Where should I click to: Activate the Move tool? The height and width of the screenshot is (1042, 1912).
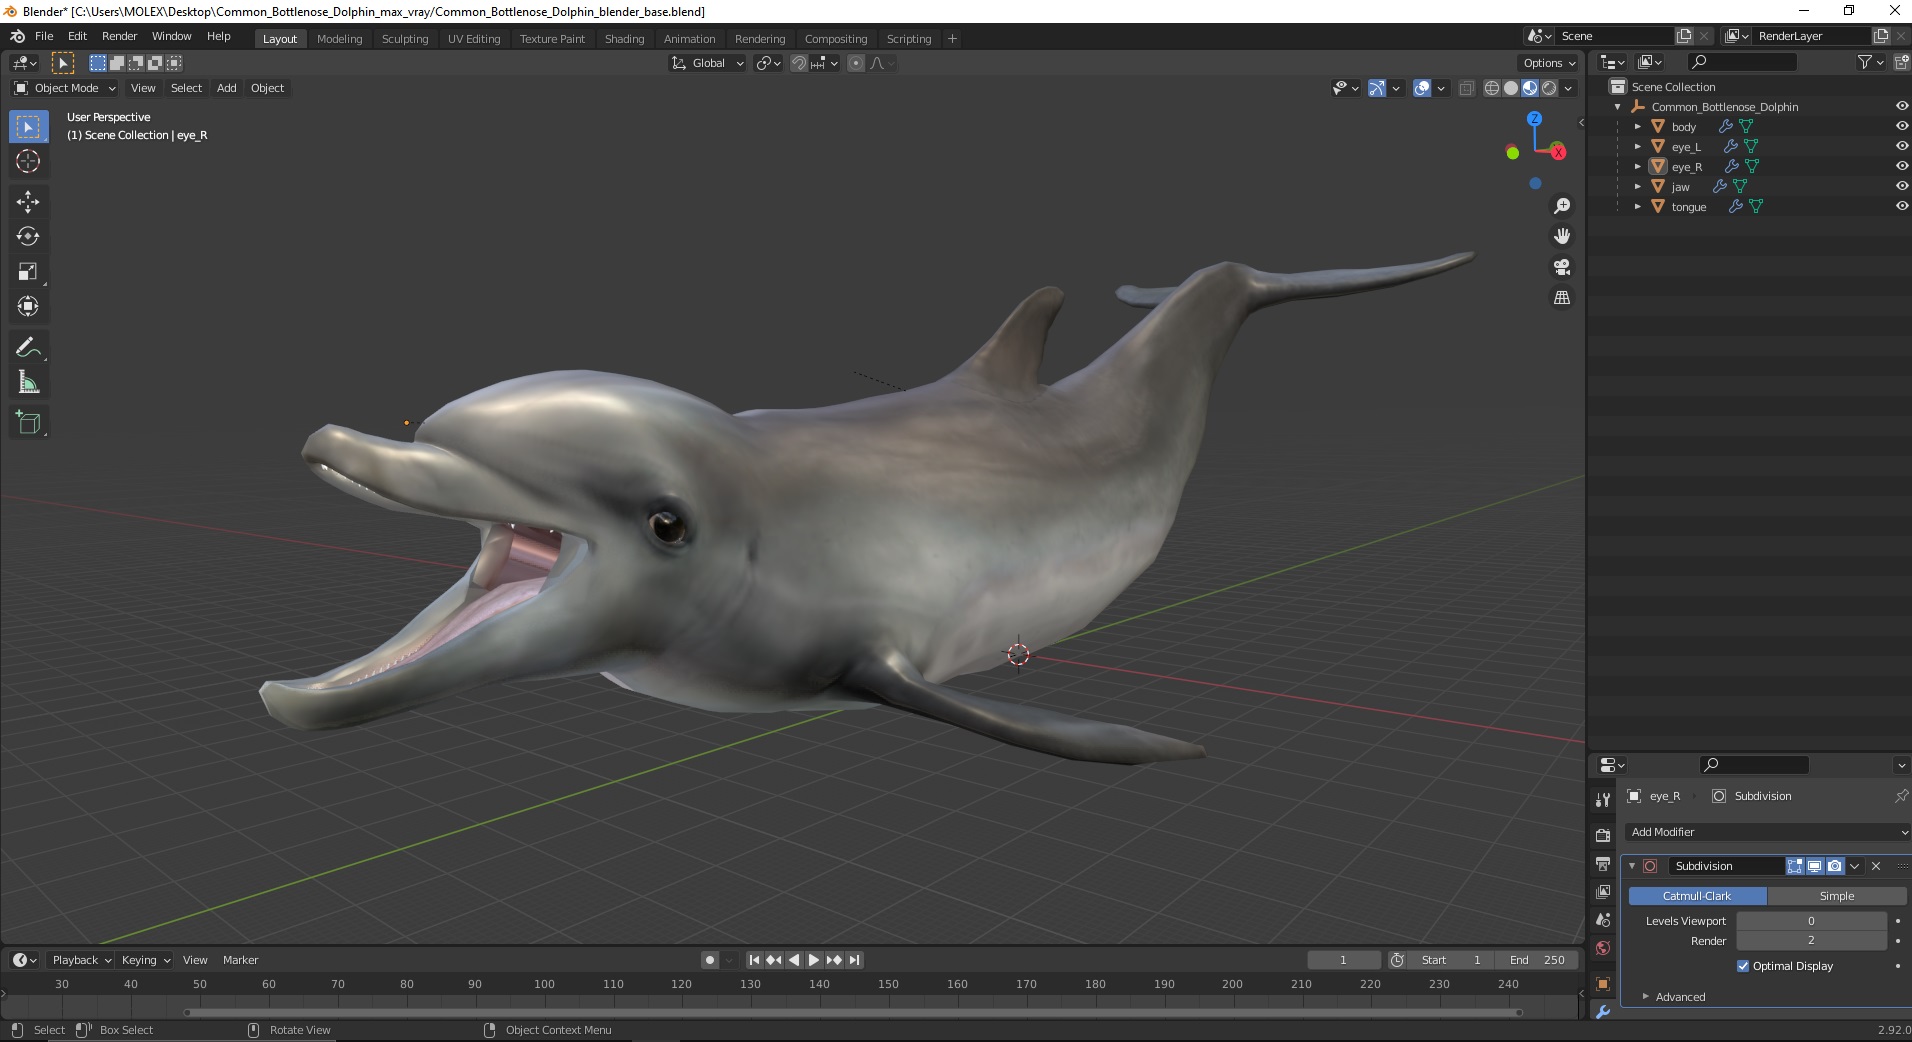28,202
